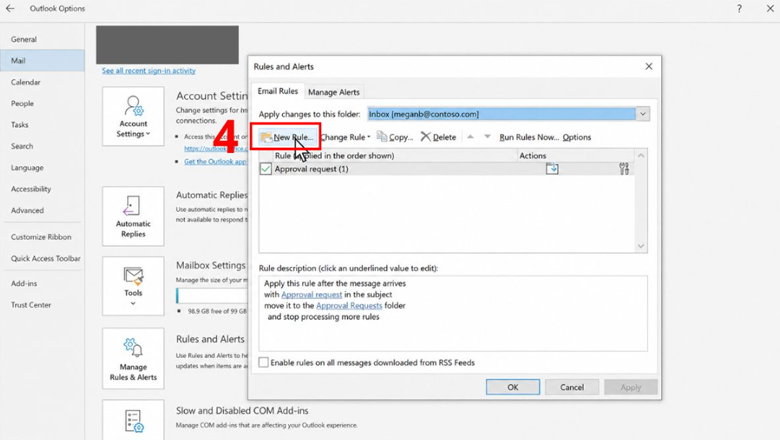Click the Approval Requests folder link
Viewport: 780px width, 440px height.
click(x=349, y=305)
